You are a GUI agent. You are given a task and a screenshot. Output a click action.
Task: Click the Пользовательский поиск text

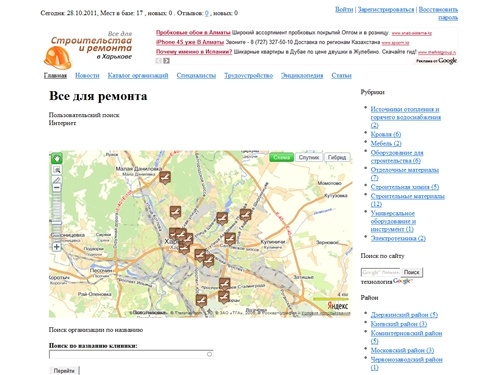pos(84,115)
